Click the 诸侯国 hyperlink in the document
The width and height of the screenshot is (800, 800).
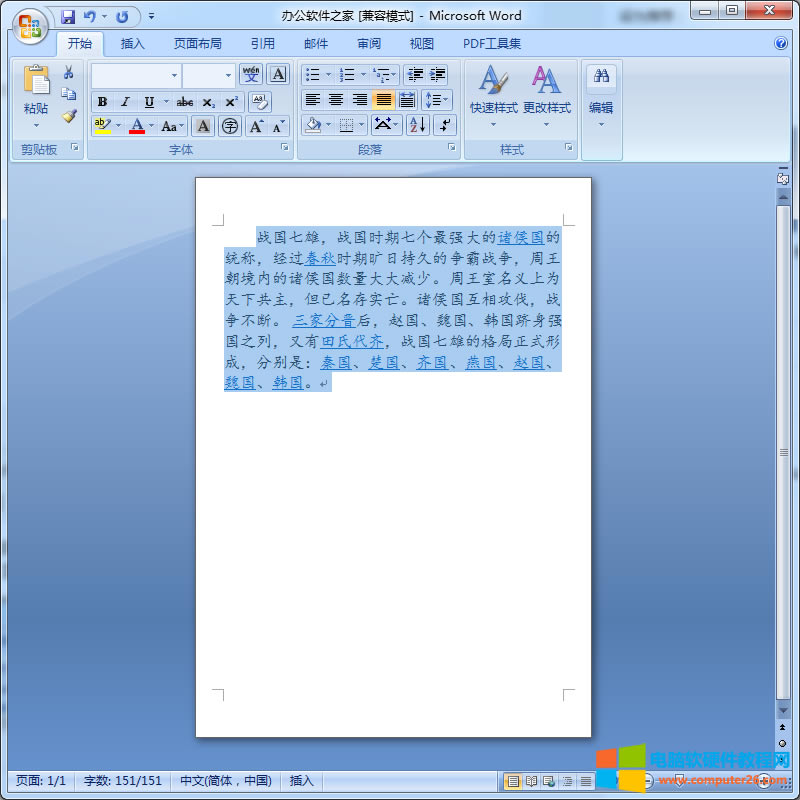(521, 238)
